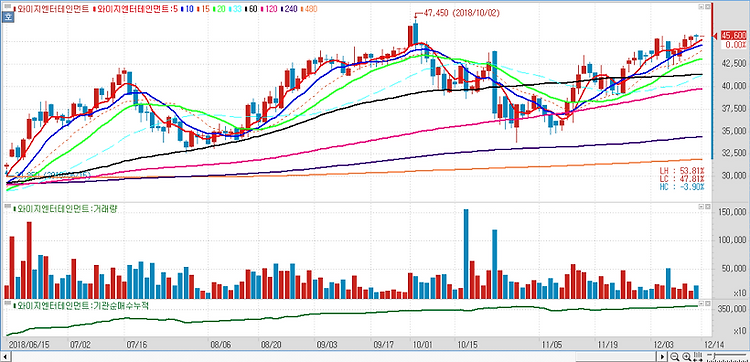Click the horizontal scrollbar left arrow

[6, 357]
